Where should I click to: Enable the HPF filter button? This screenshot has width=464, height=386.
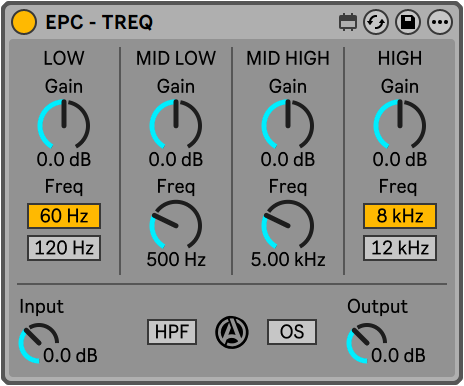[x=172, y=332]
